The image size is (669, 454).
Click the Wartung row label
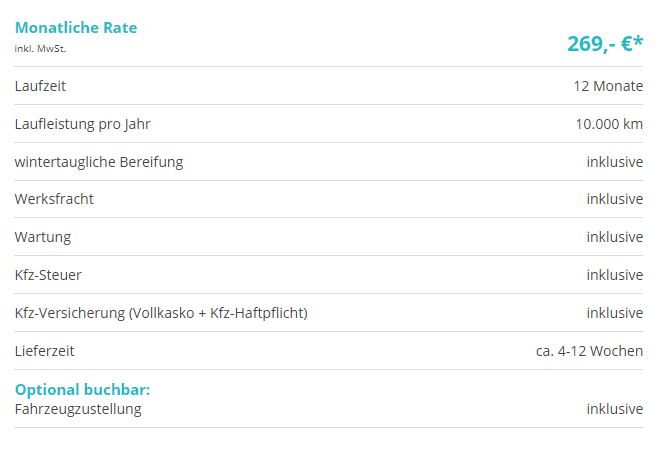coord(43,237)
